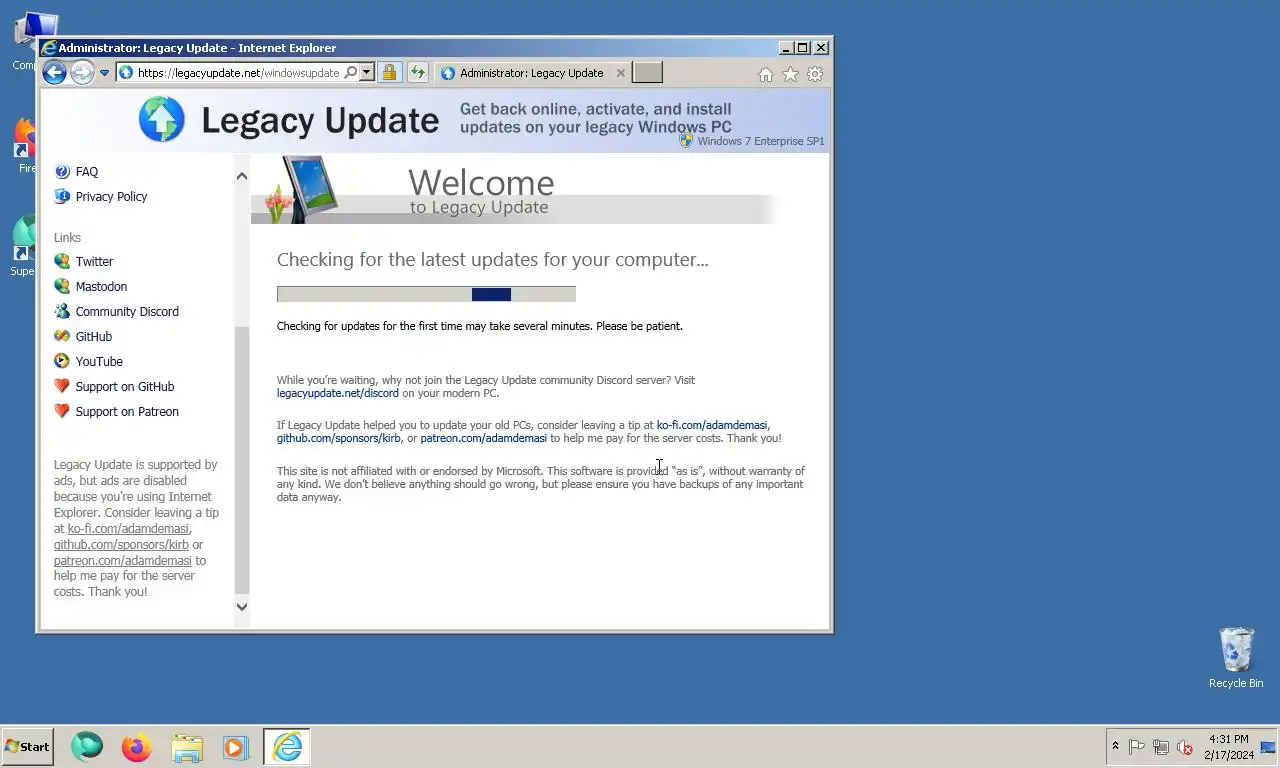The width and height of the screenshot is (1280, 768).
Task: Click the Twitter globe icon
Action: tap(62, 261)
